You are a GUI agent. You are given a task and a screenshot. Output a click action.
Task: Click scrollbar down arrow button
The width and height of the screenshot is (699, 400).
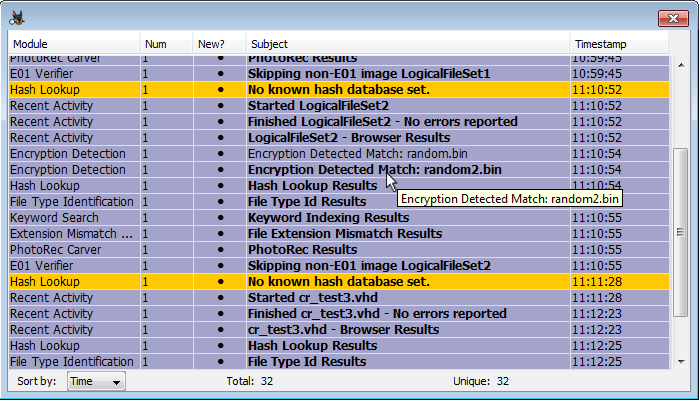tap(680, 361)
